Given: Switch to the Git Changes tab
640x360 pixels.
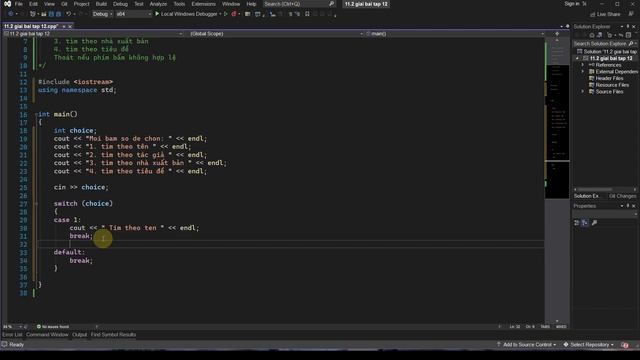Looking at the screenshot, I should pos(622,196).
